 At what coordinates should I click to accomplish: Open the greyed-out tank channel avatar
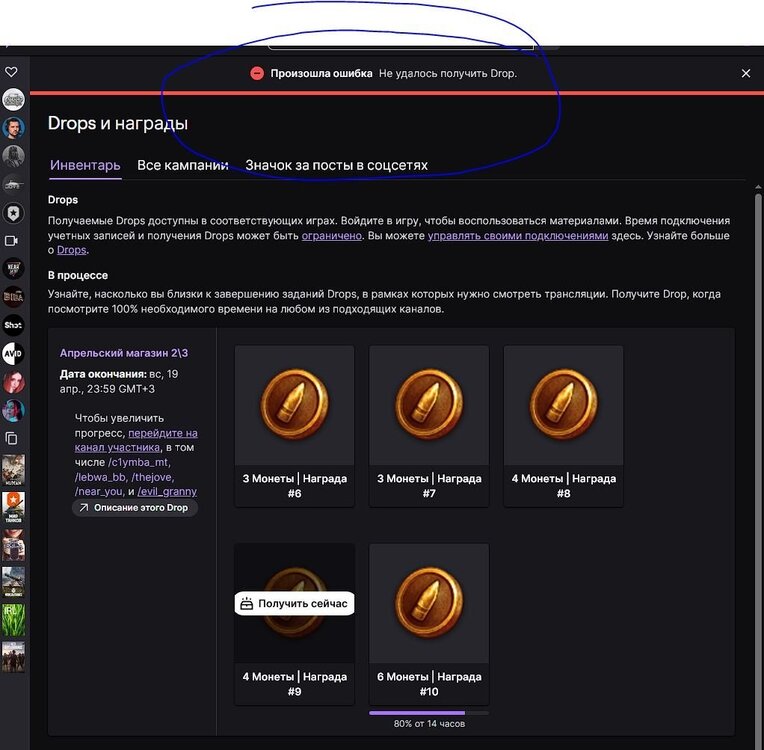(13, 184)
